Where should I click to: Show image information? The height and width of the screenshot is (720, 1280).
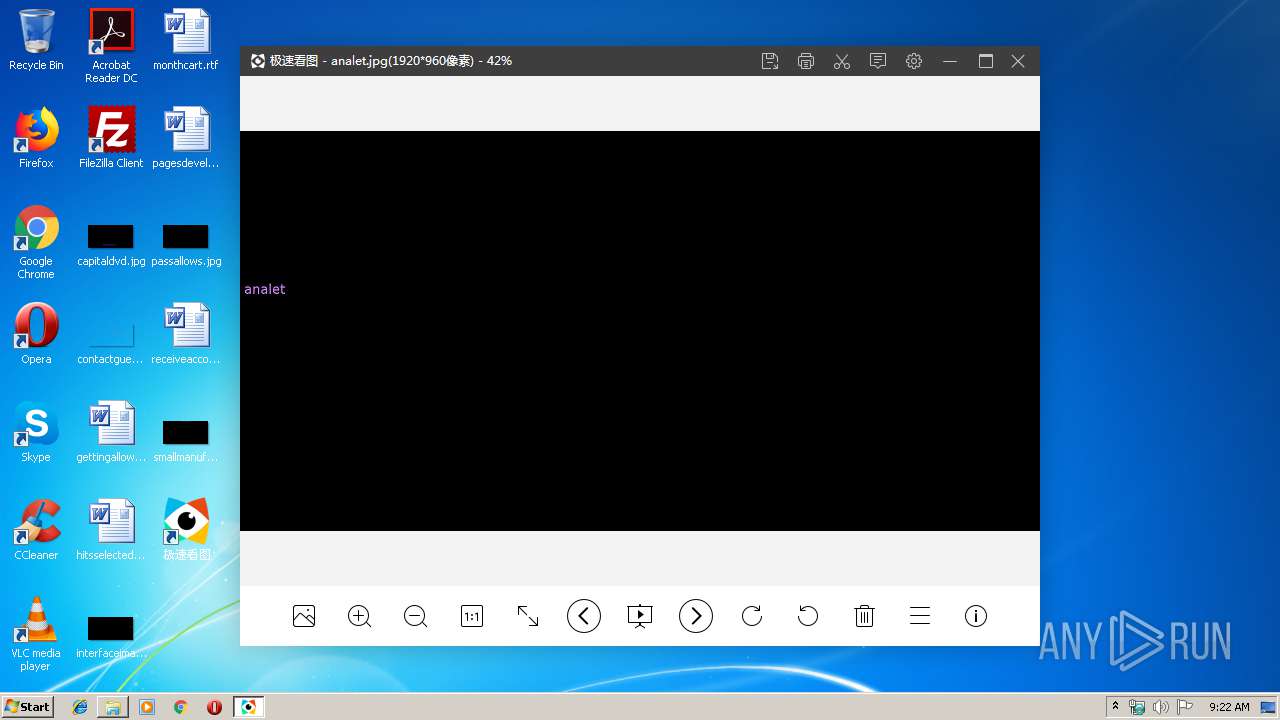point(976,616)
